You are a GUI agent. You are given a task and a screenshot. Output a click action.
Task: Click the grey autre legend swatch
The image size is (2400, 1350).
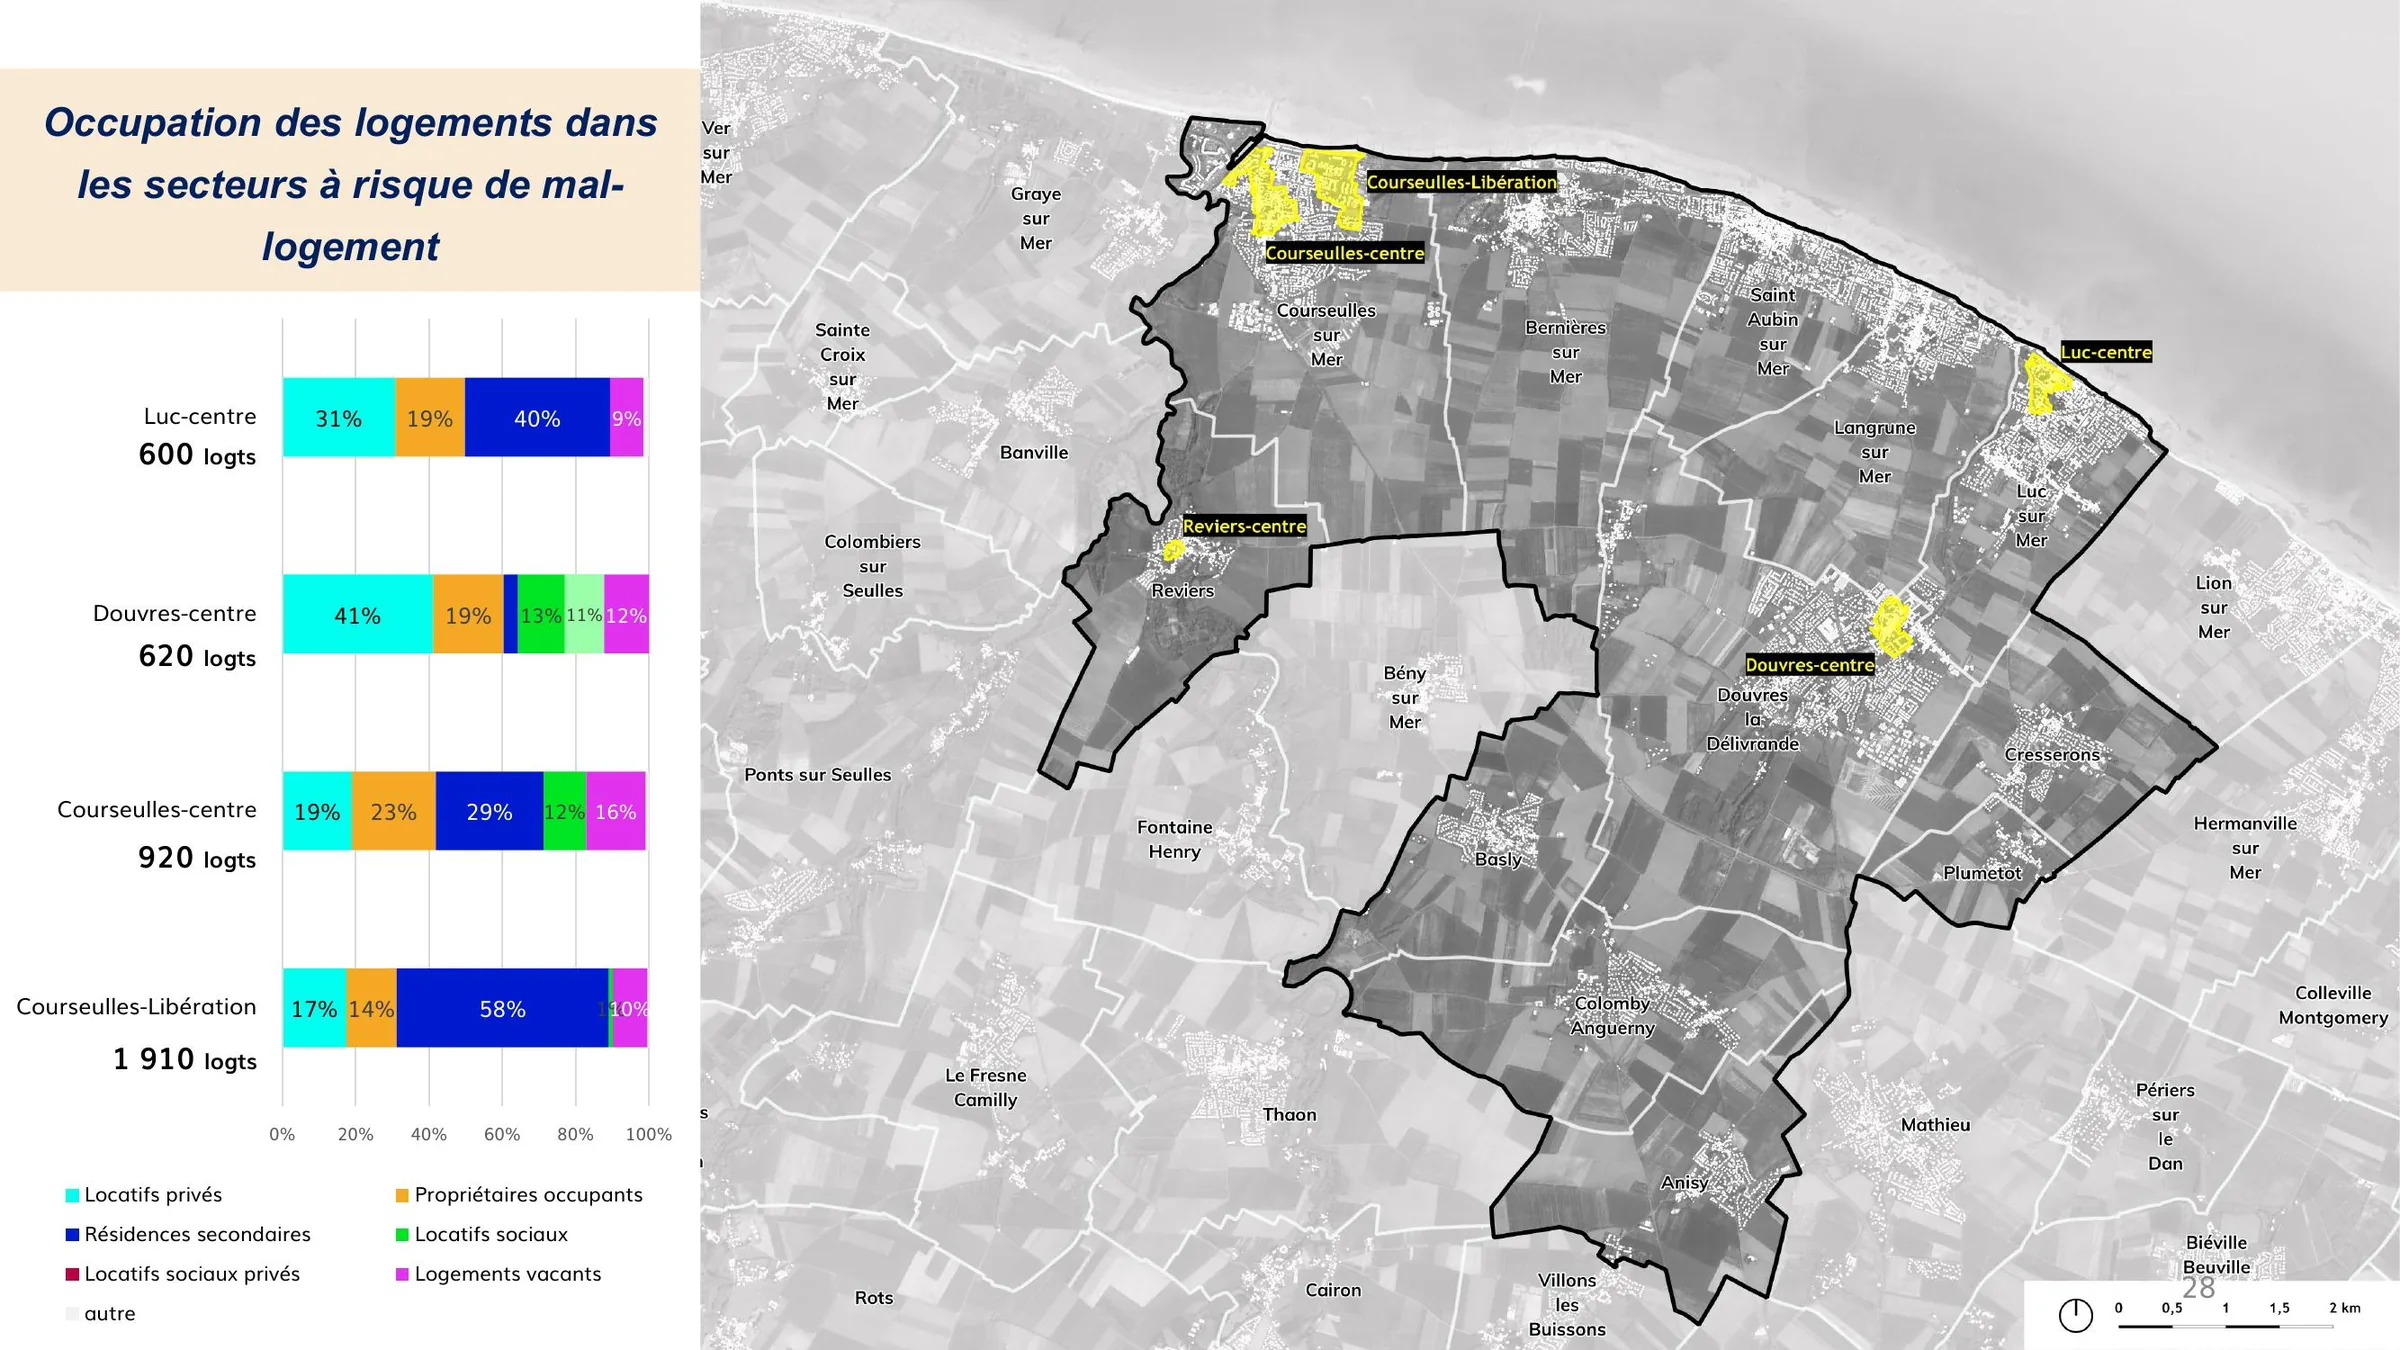coord(72,1314)
